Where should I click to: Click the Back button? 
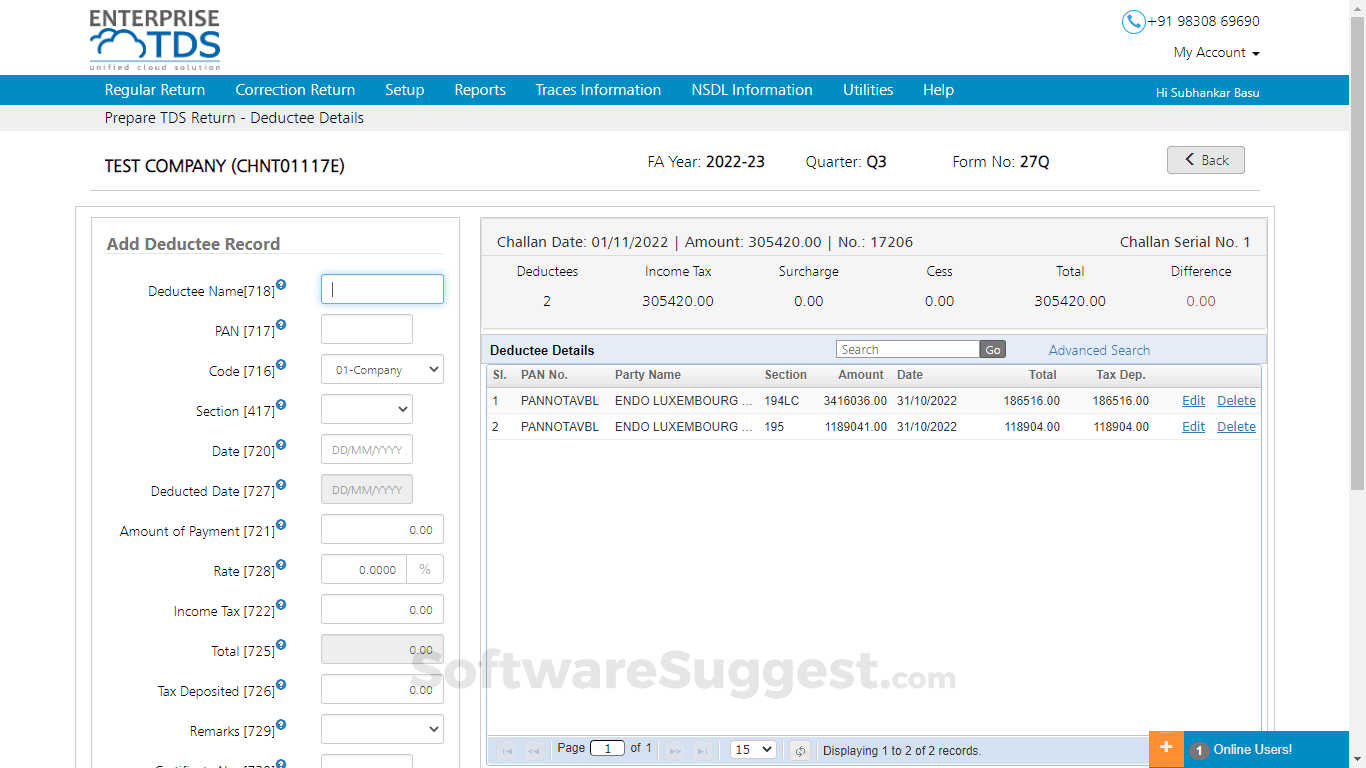tap(1205, 159)
